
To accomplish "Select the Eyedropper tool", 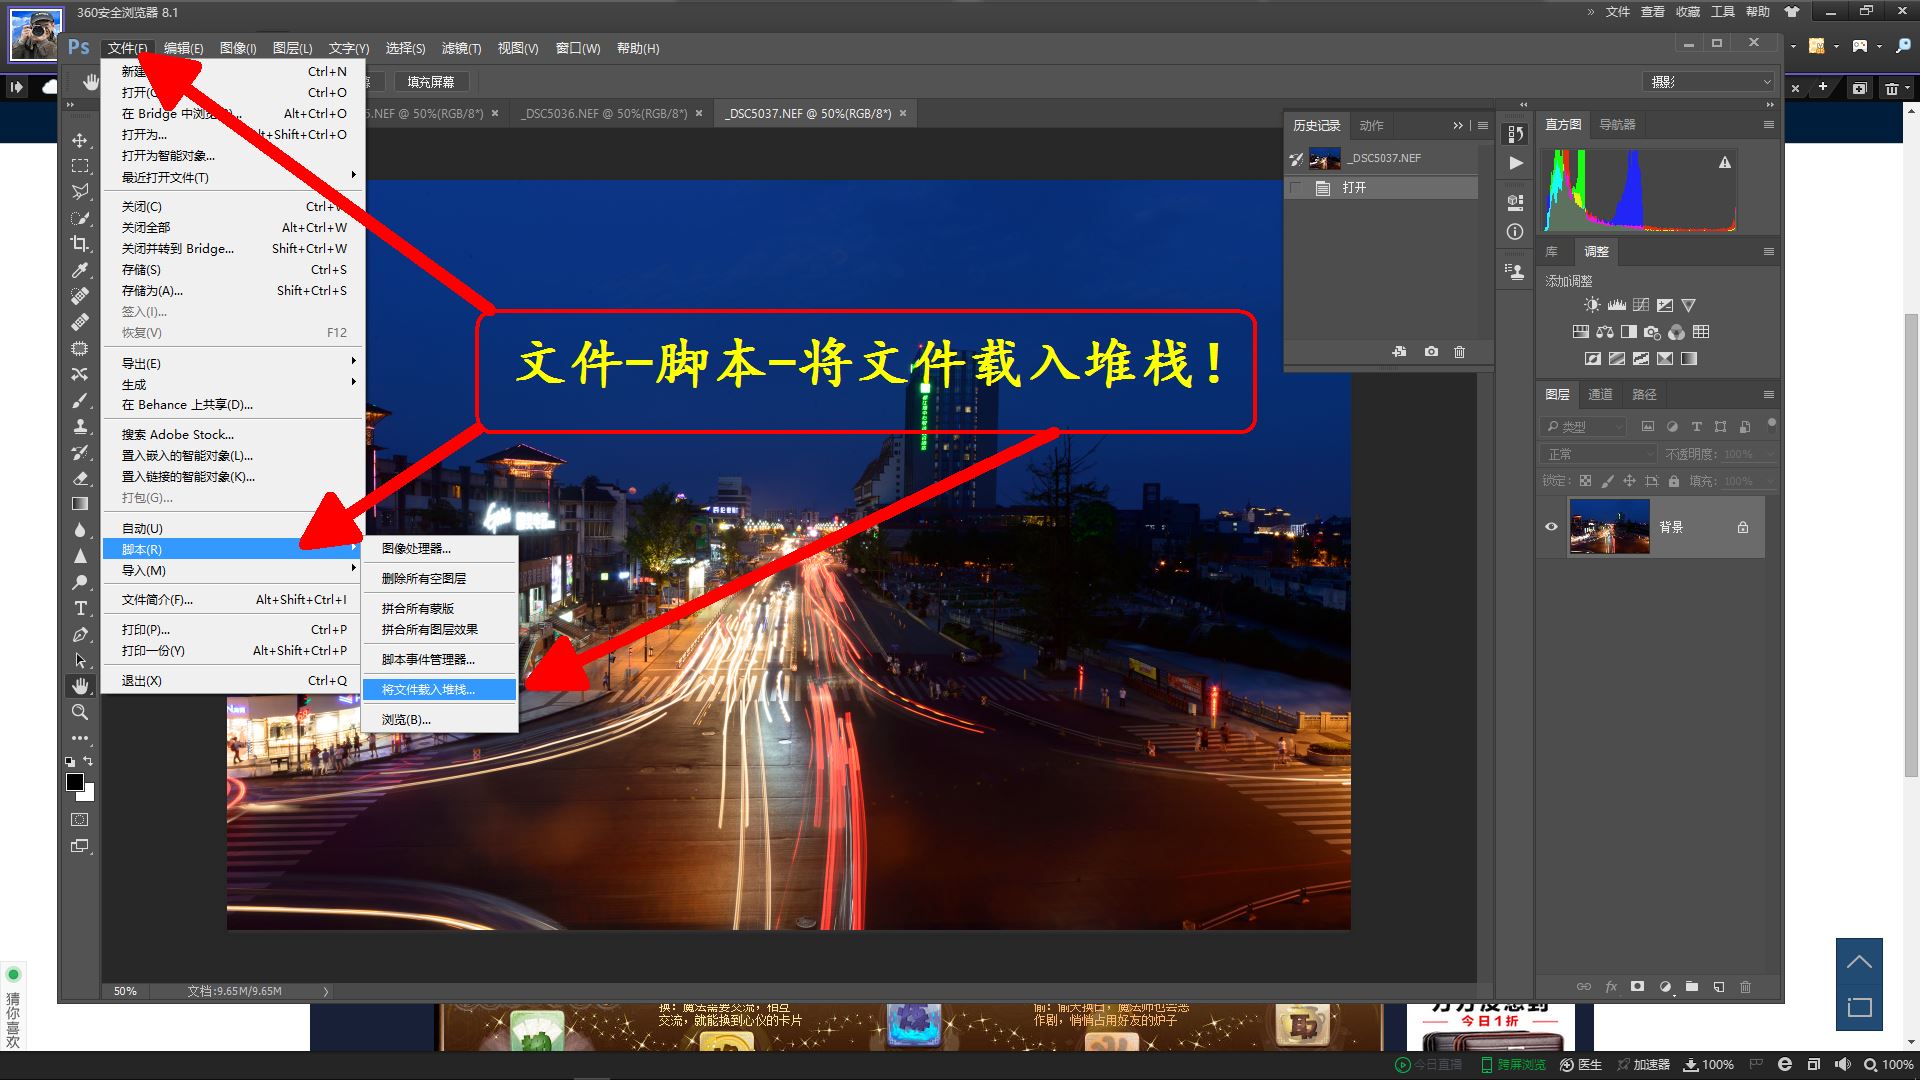I will click(x=80, y=270).
